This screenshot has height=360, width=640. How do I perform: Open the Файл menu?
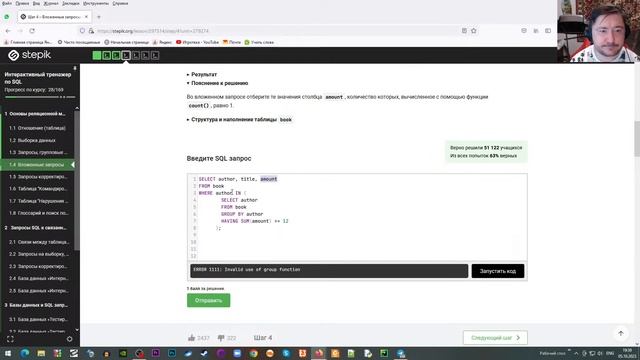point(7,3)
